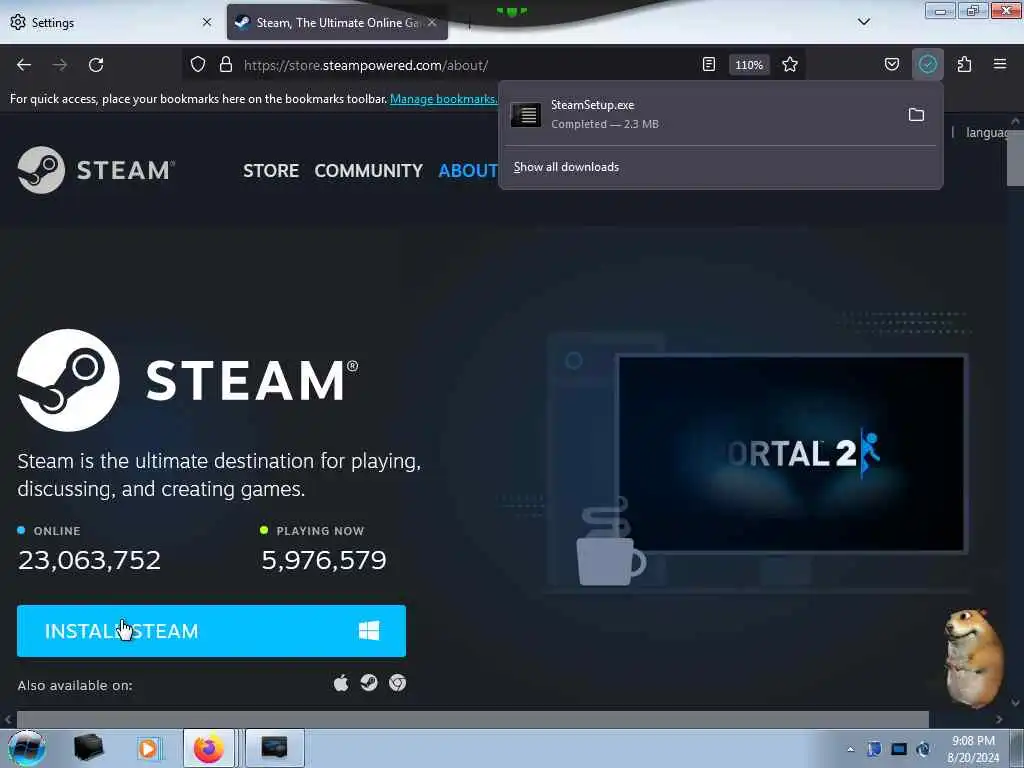The image size is (1024, 768).
Task: Reload the Steam page
Action: [x=96, y=65]
